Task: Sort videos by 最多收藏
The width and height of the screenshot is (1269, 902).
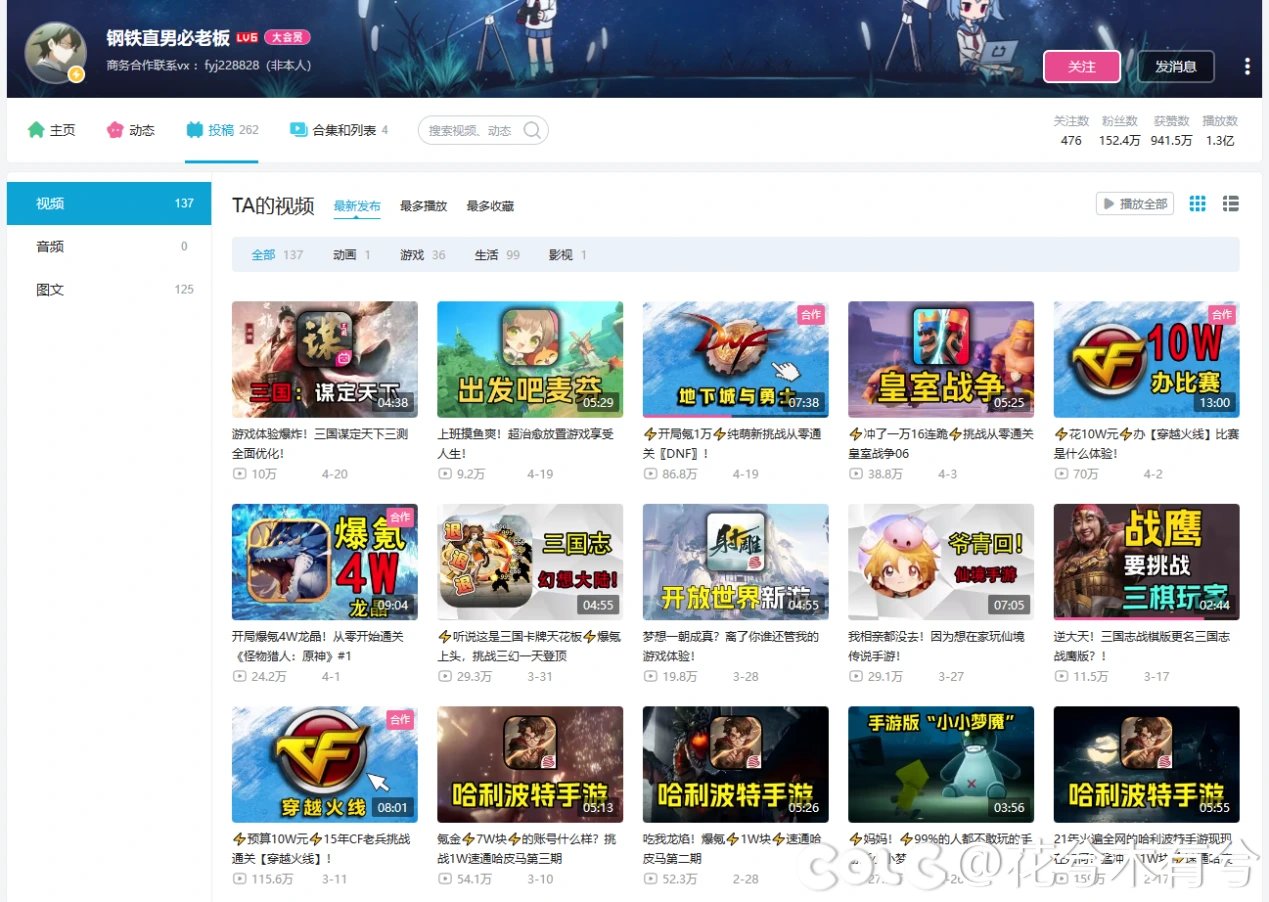Action: [490, 206]
